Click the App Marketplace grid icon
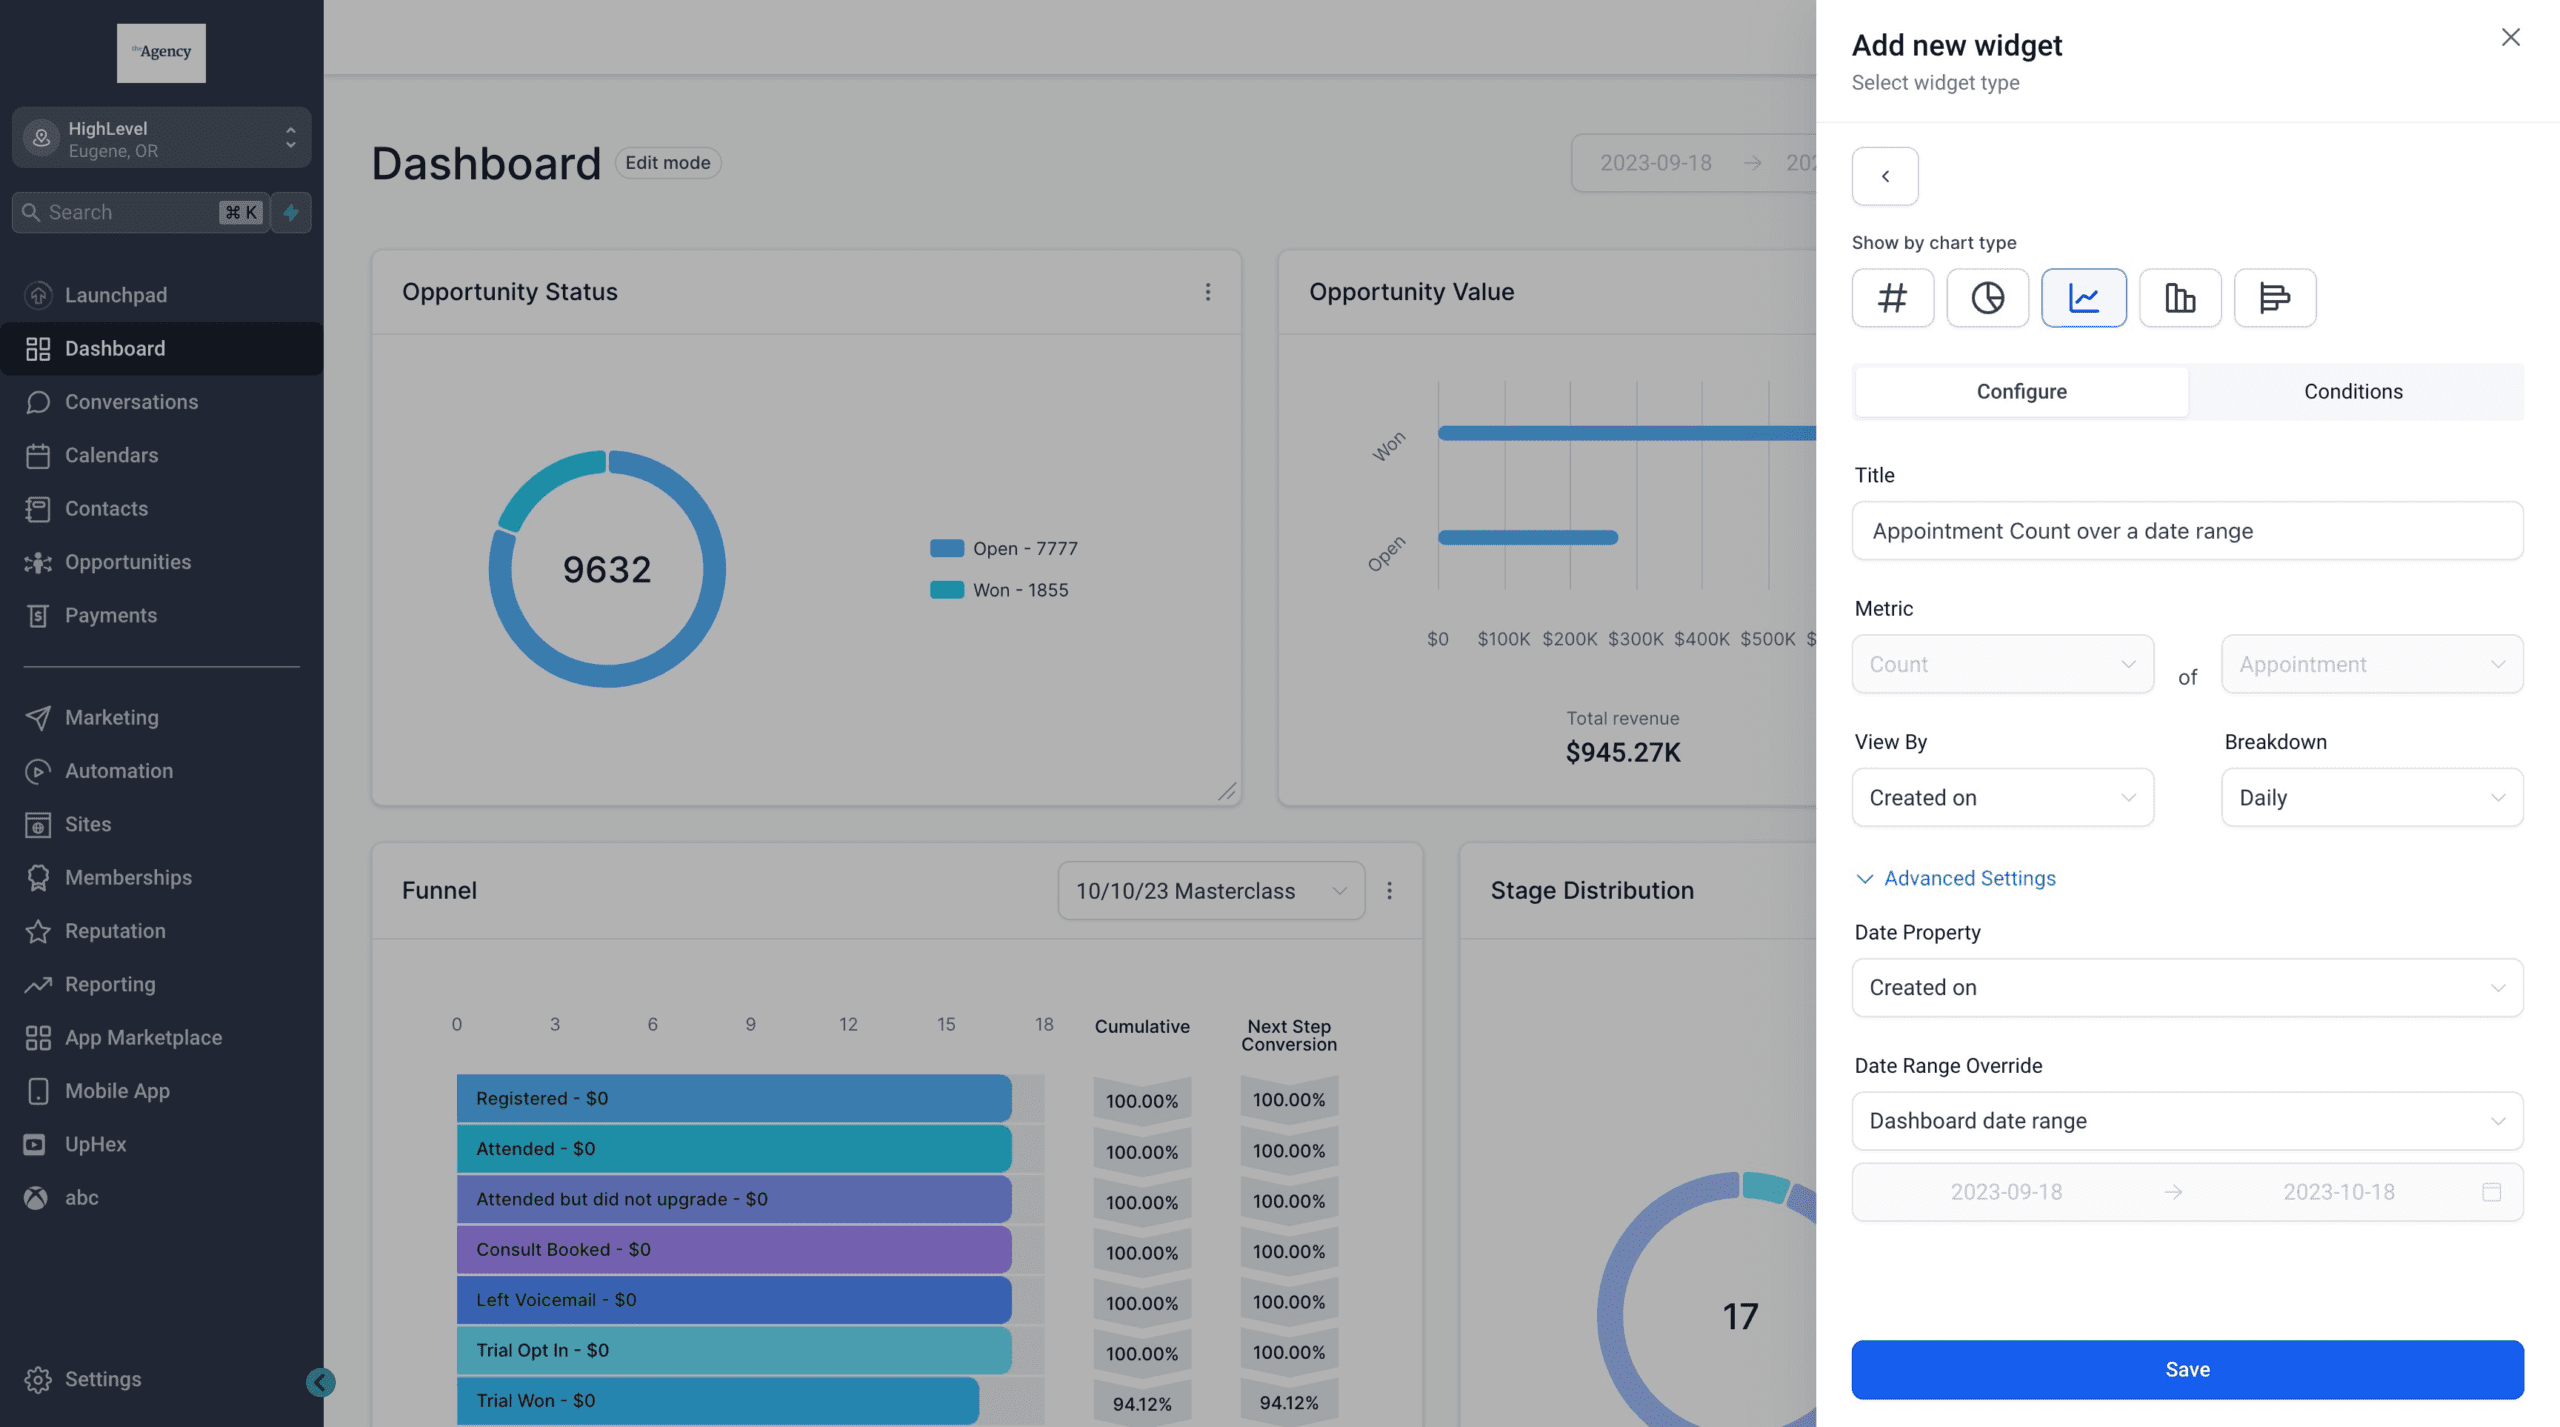This screenshot has height=1427, width=2560. (x=38, y=1038)
